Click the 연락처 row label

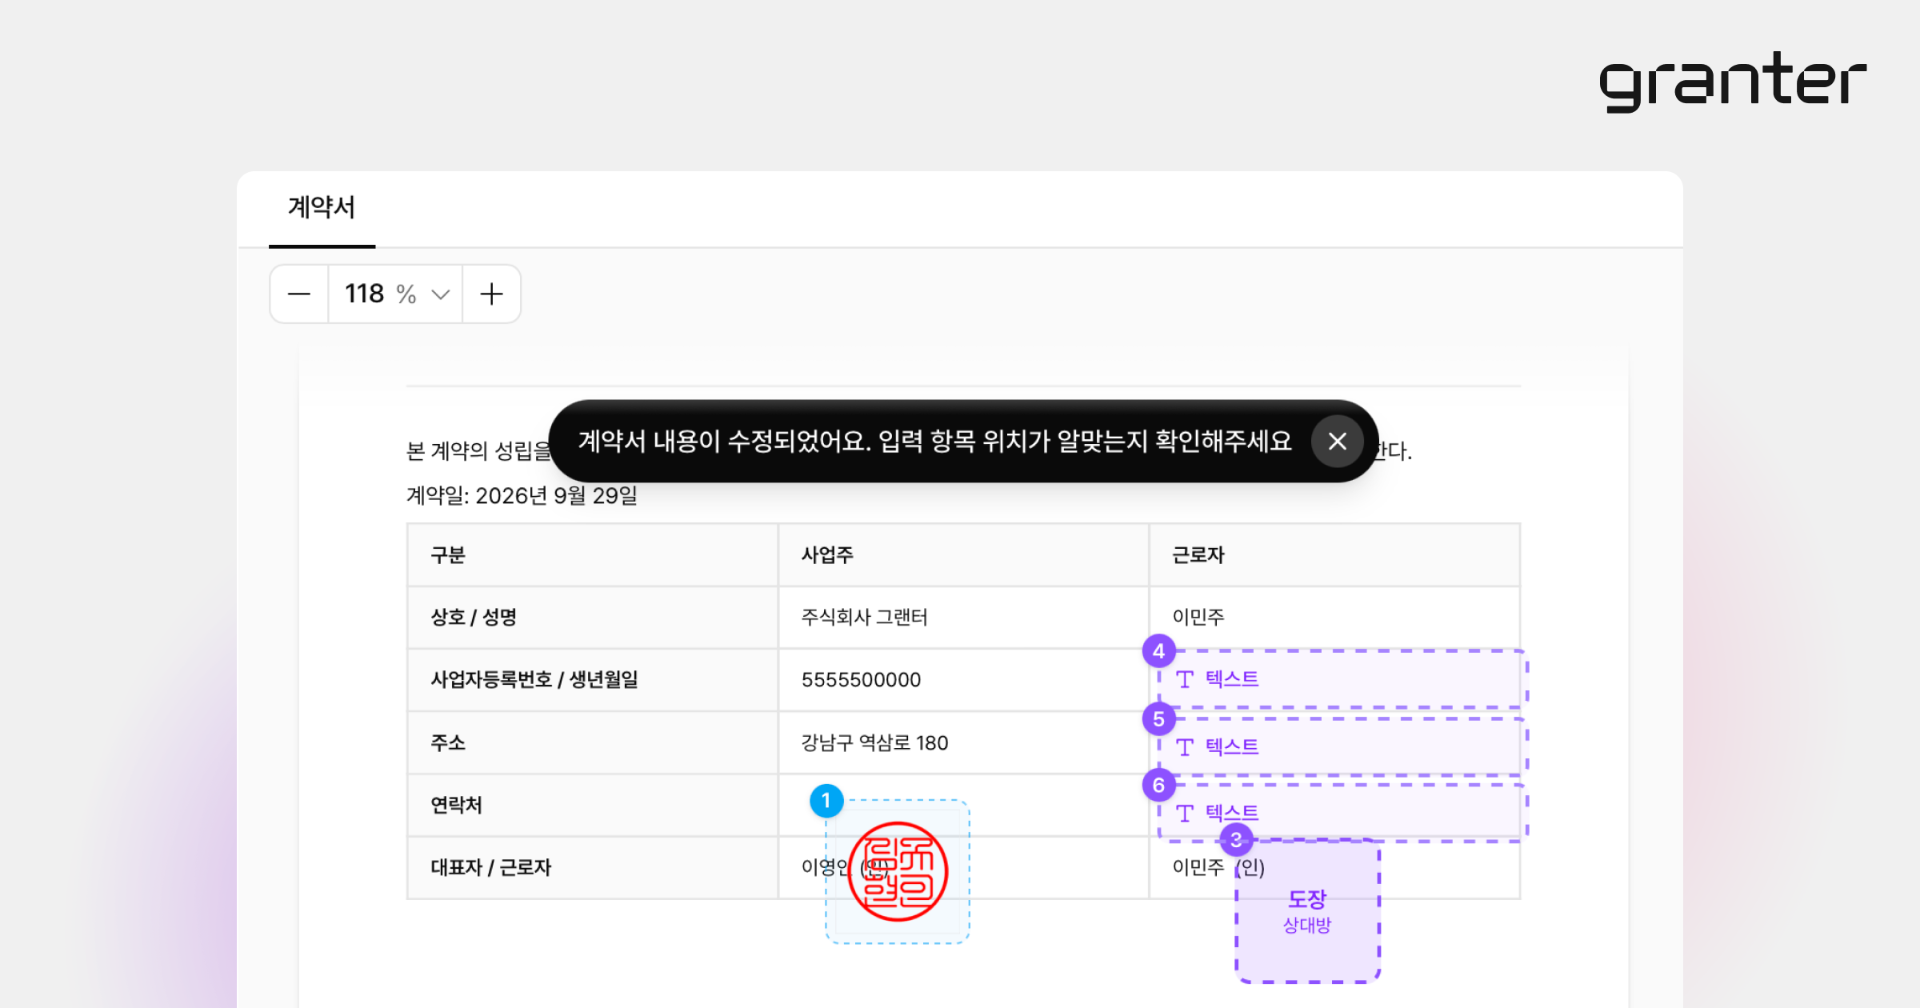point(456,805)
